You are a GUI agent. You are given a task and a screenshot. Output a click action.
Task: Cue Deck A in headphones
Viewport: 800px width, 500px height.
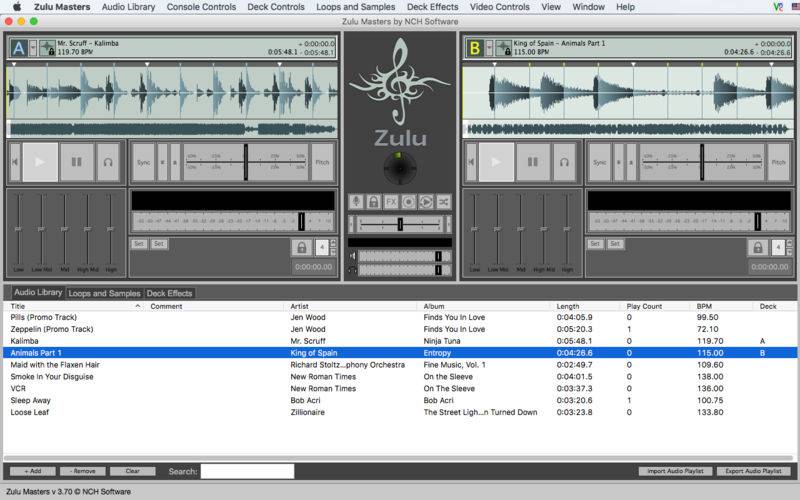tap(108, 162)
